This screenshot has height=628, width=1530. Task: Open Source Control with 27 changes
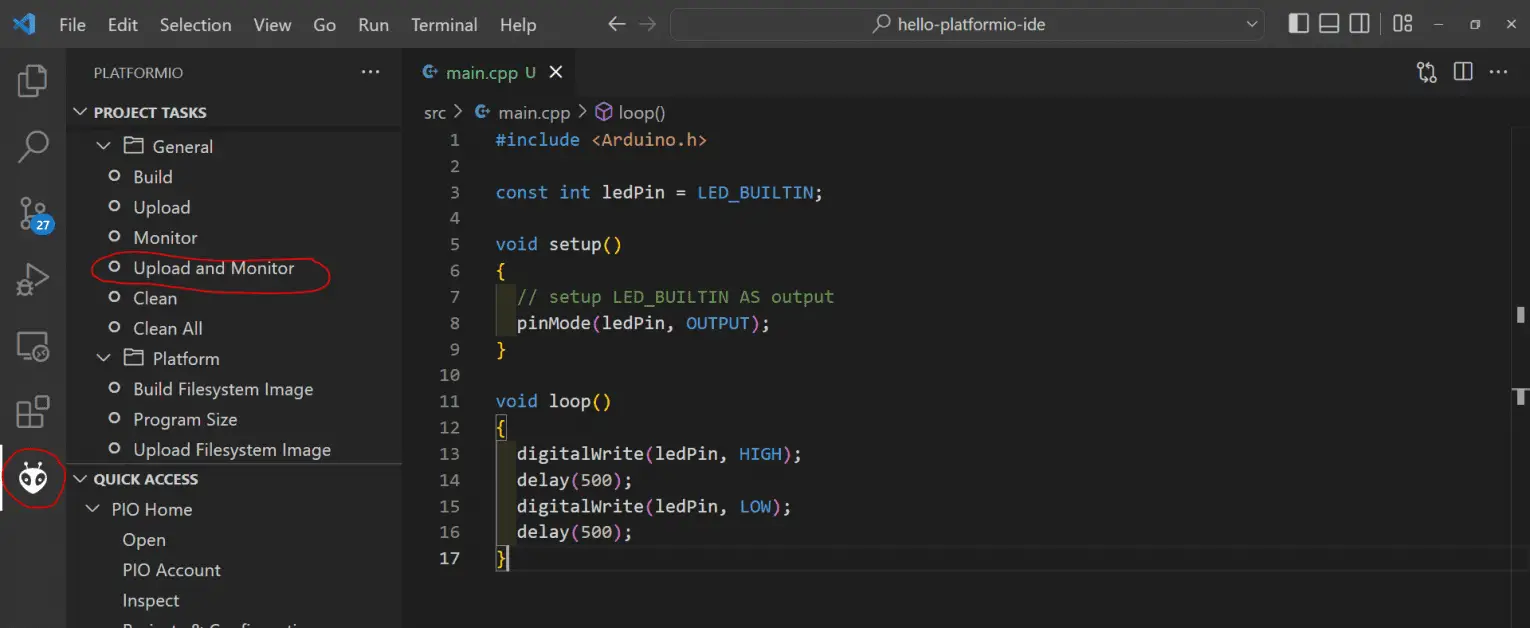pos(33,213)
